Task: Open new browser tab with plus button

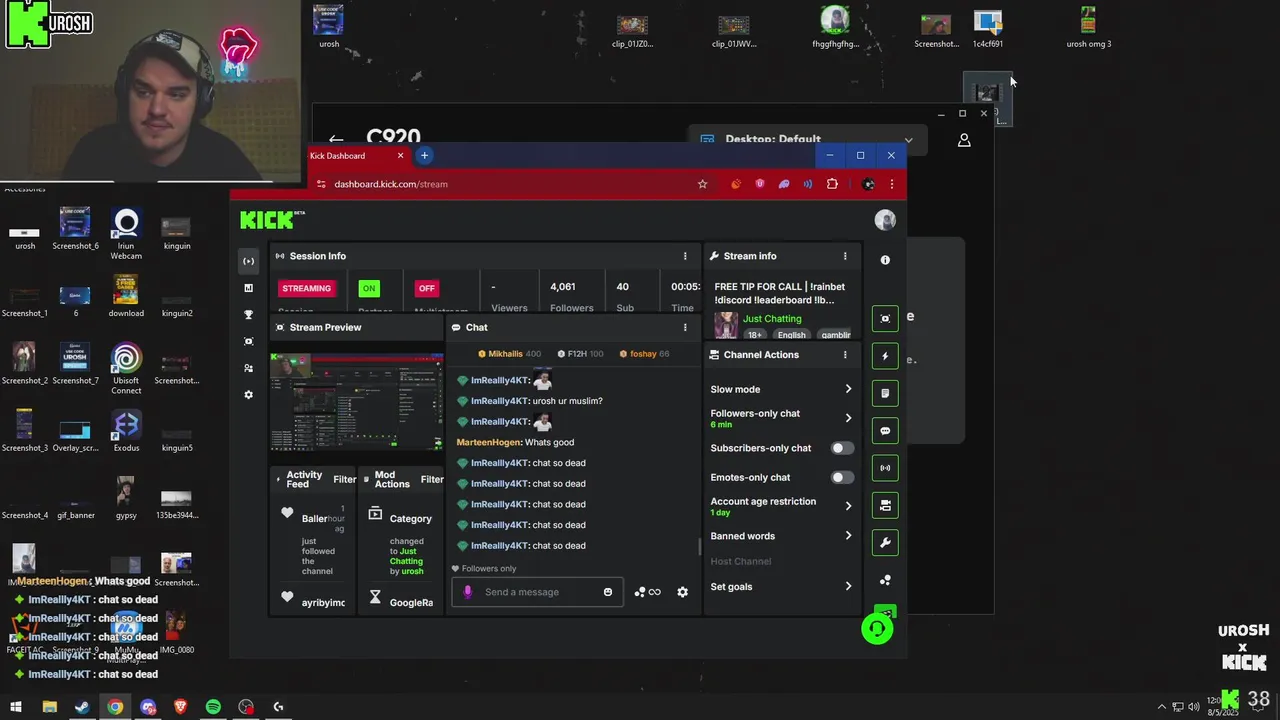Action: 424,155
